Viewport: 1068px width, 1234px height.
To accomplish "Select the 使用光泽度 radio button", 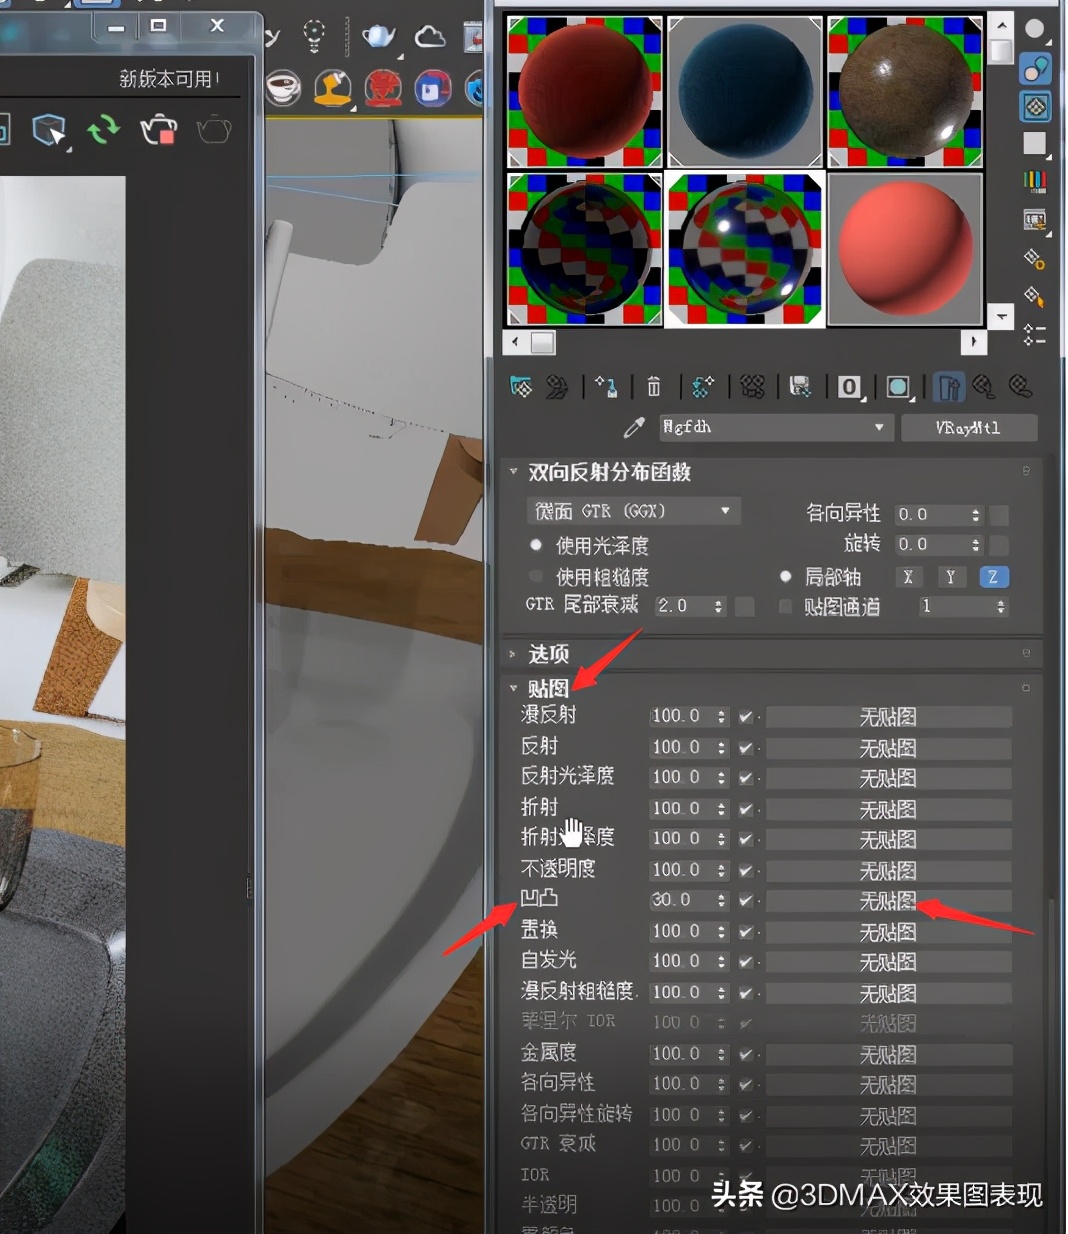I will click(536, 546).
